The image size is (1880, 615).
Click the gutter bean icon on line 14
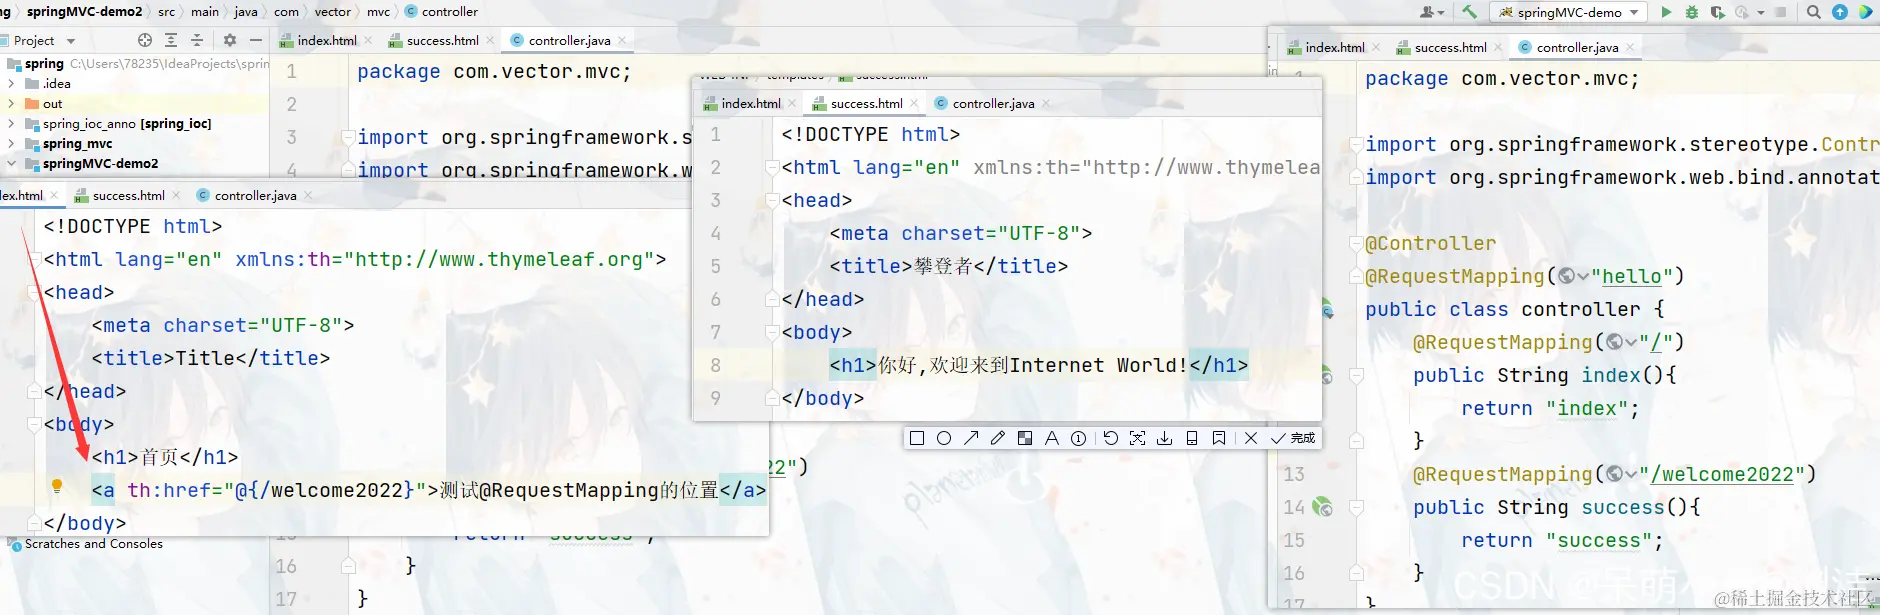1322,508
